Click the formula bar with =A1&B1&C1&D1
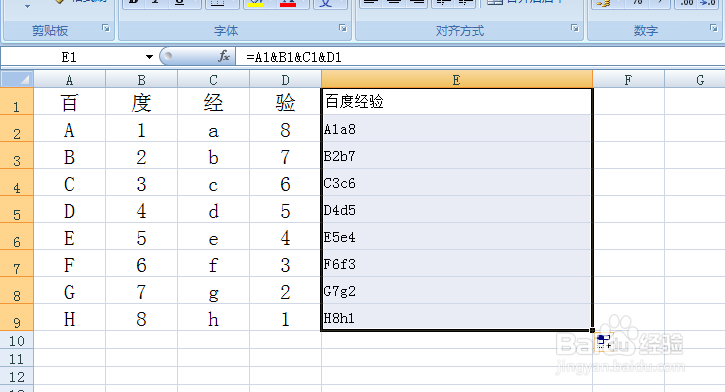This screenshot has height=392, width=725. pyautogui.click(x=480, y=57)
